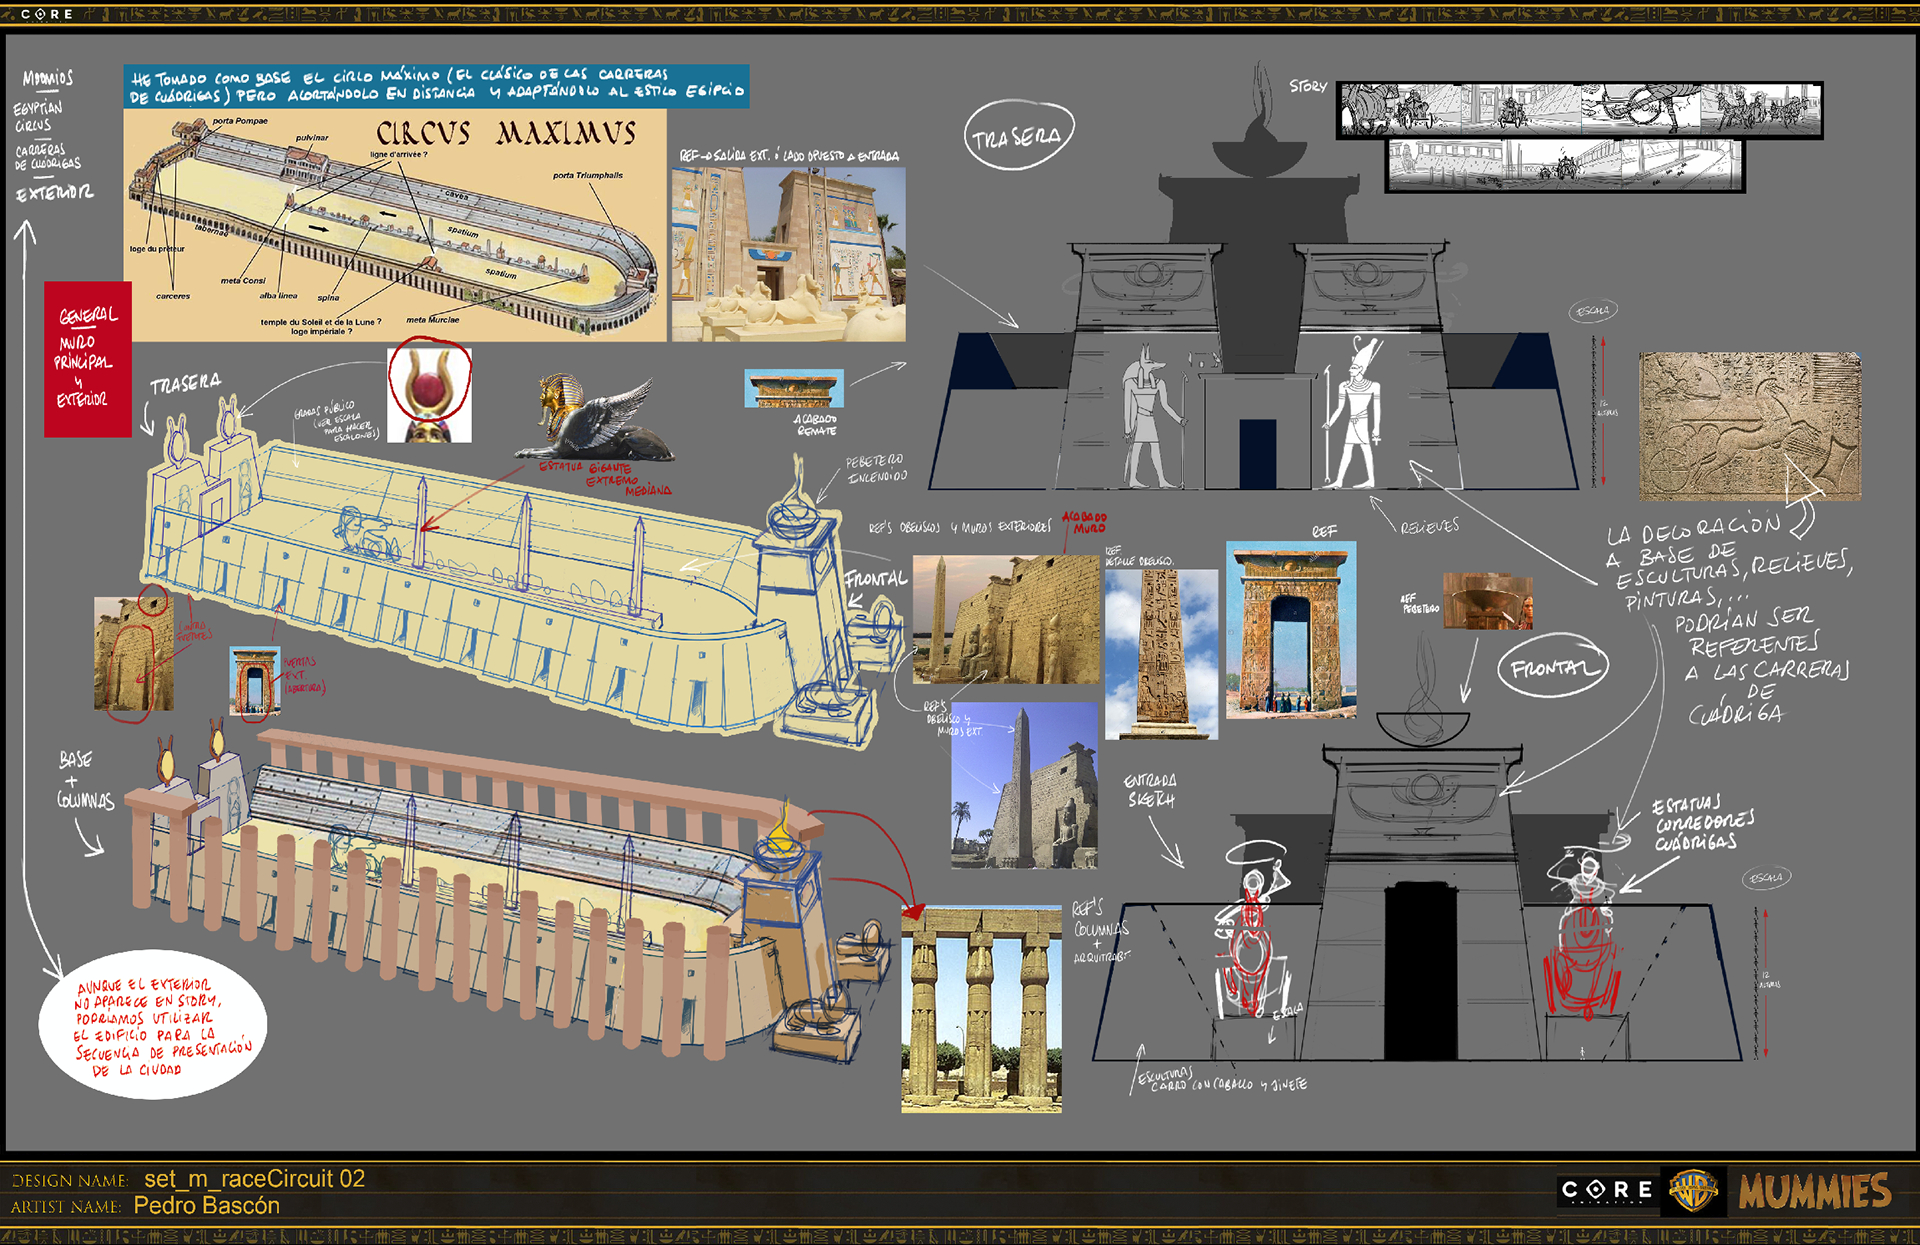Image resolution: width=1920 pixels, height=1245 pixels.
Task: Click the 'Estatuas corredores cuadrigas' note
Action: pyautogui.click(x=1702, y=822)
